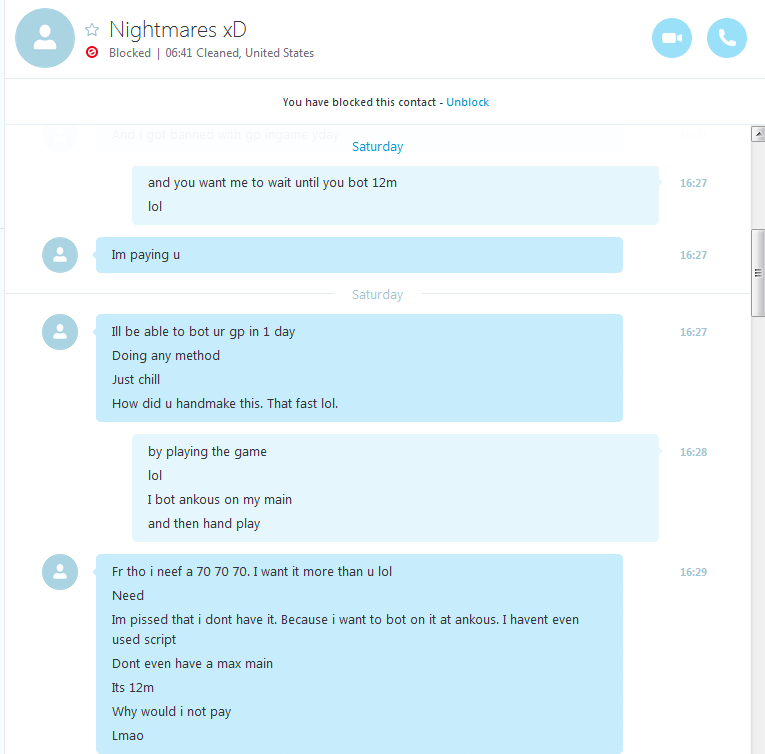Open Nightmares xD's large profile avatar
Screen dimensions: 765x754
(45, 38)
